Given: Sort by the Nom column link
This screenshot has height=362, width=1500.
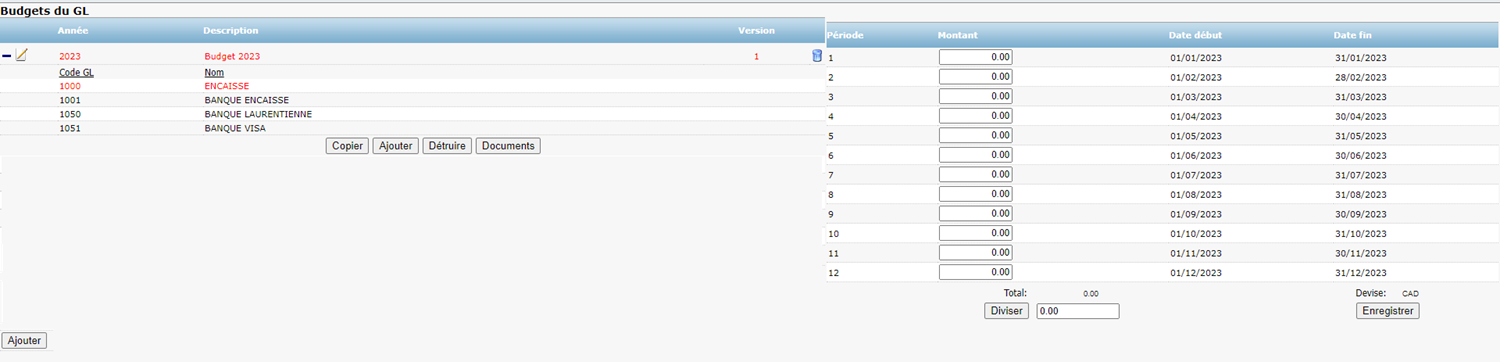Looking at the screenshot, I should click(x=213, y=73).
